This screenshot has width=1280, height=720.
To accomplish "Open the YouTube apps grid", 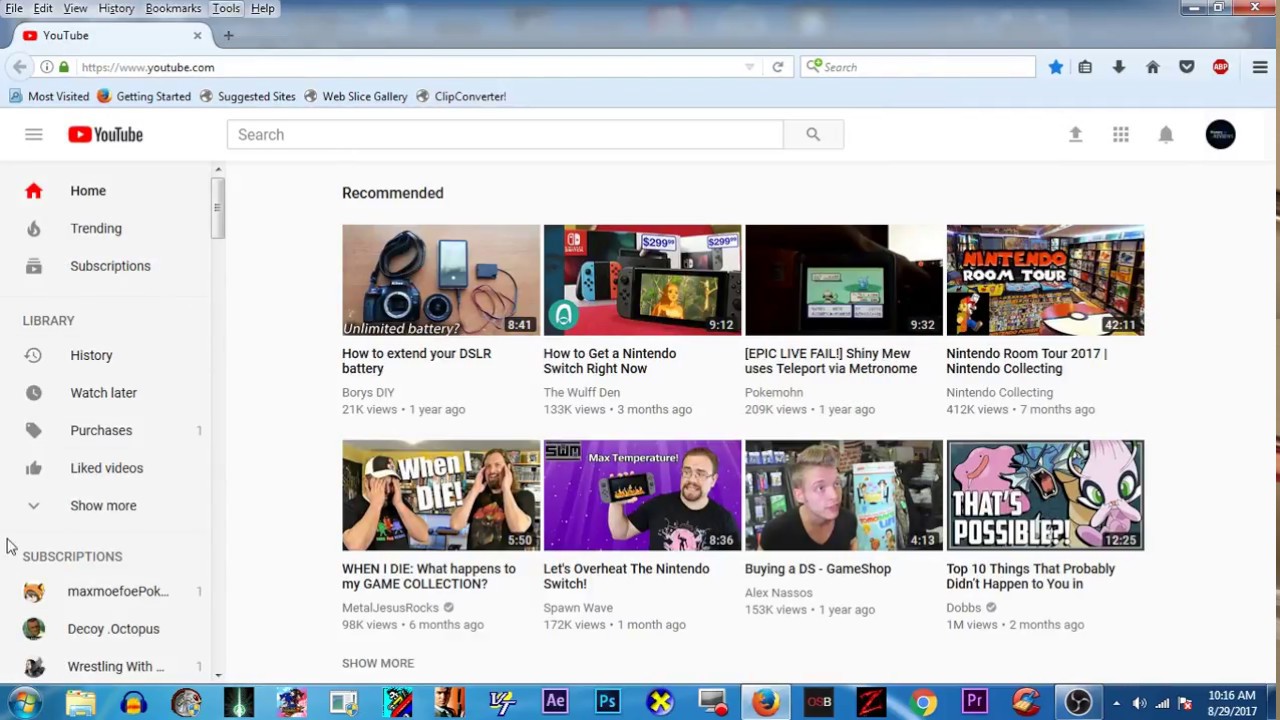I will [x=1121, y=134].
